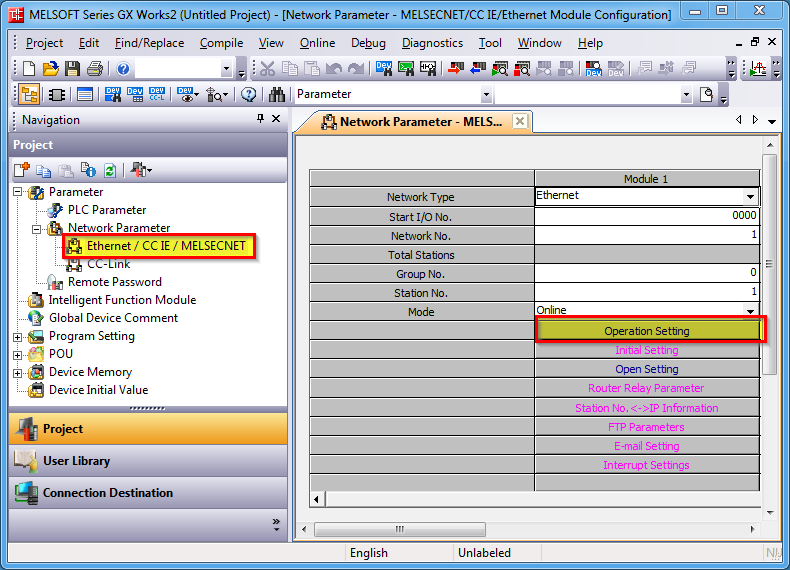The height and width of the screenshot is (570, 790).
Task: Click New Data icon in Project panel
Action: coord(22,170)
